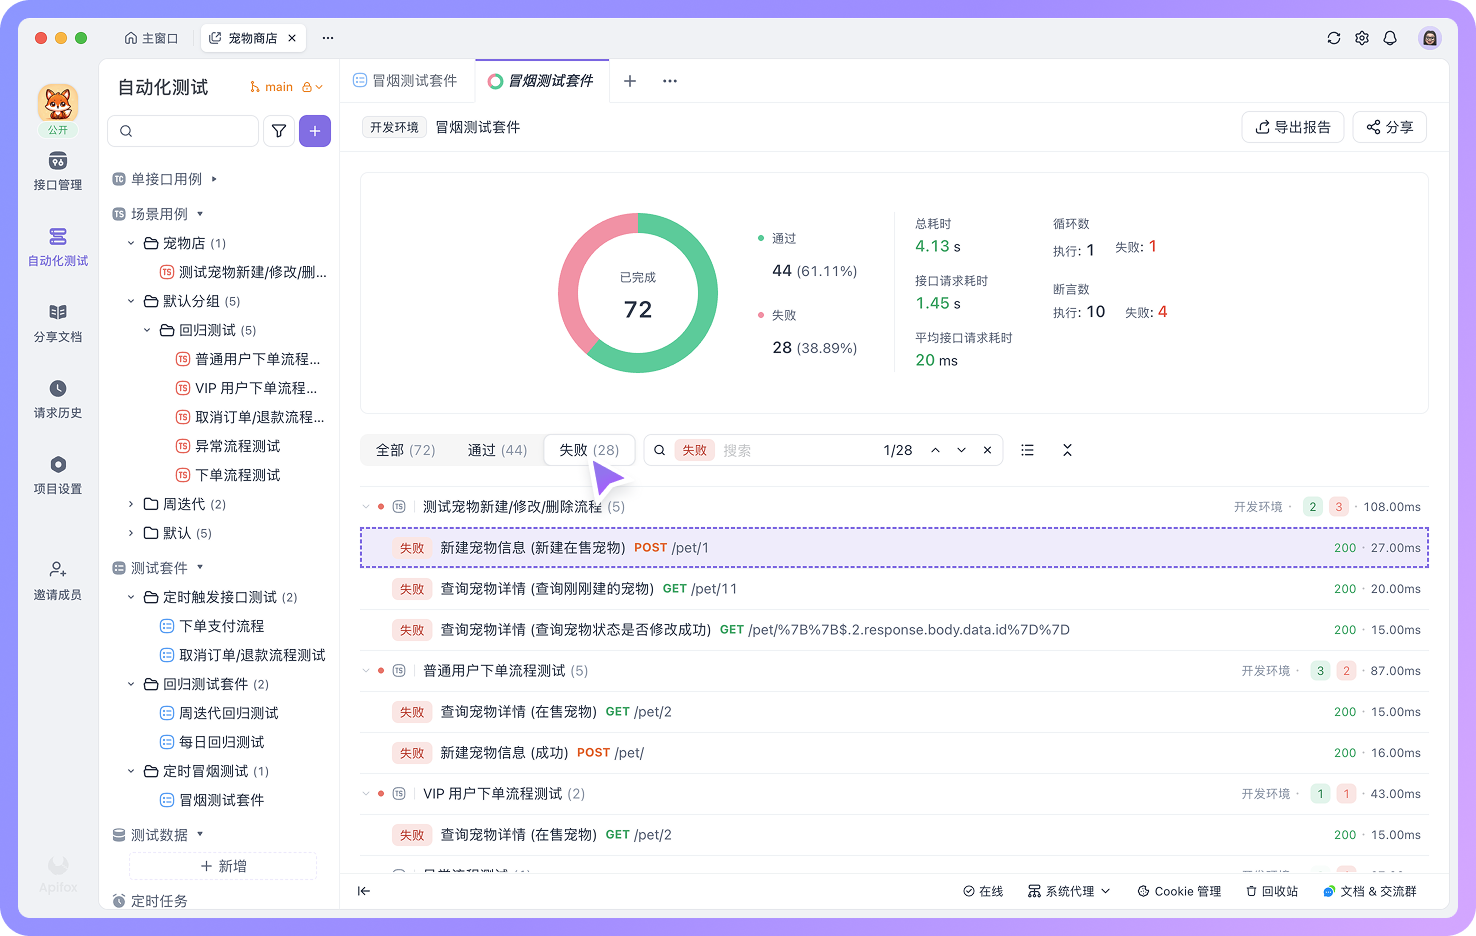The image size is (1476, 936).
Task: Click the purple plus button to add a test
Action: pyautogui.click(x=315, y=131)
